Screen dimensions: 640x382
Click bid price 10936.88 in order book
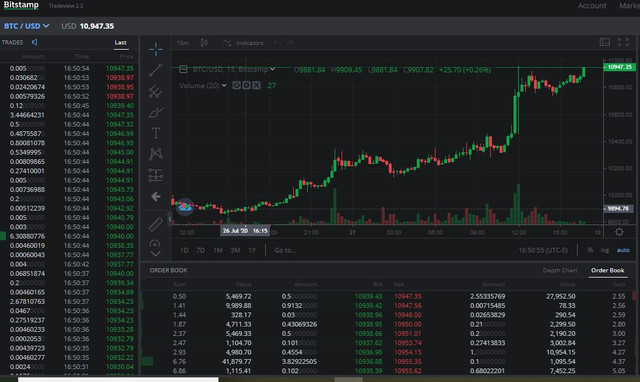[x=368, y=362]
